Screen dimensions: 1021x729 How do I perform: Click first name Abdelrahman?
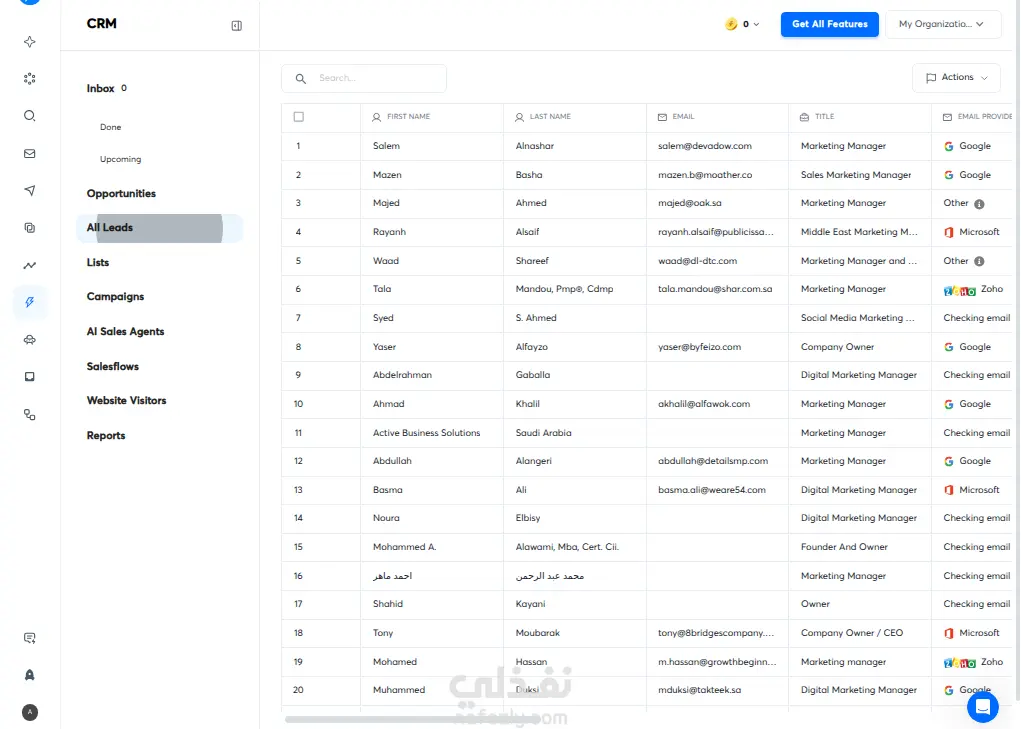tap(402, 375)
